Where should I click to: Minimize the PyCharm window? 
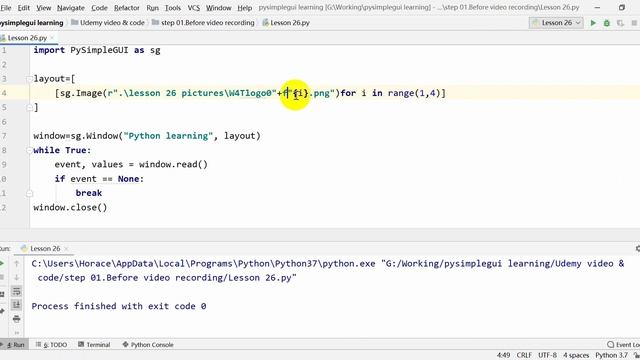pos(597,8)
